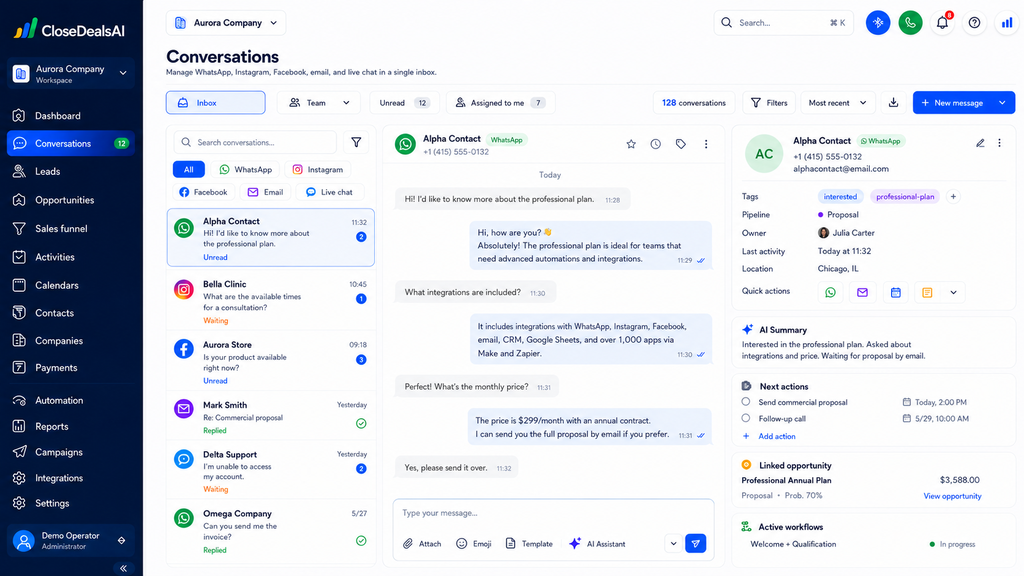The image size is (1024, 576).
Task: Star the Alpha Contact conversation
Action: click(631, 144)
